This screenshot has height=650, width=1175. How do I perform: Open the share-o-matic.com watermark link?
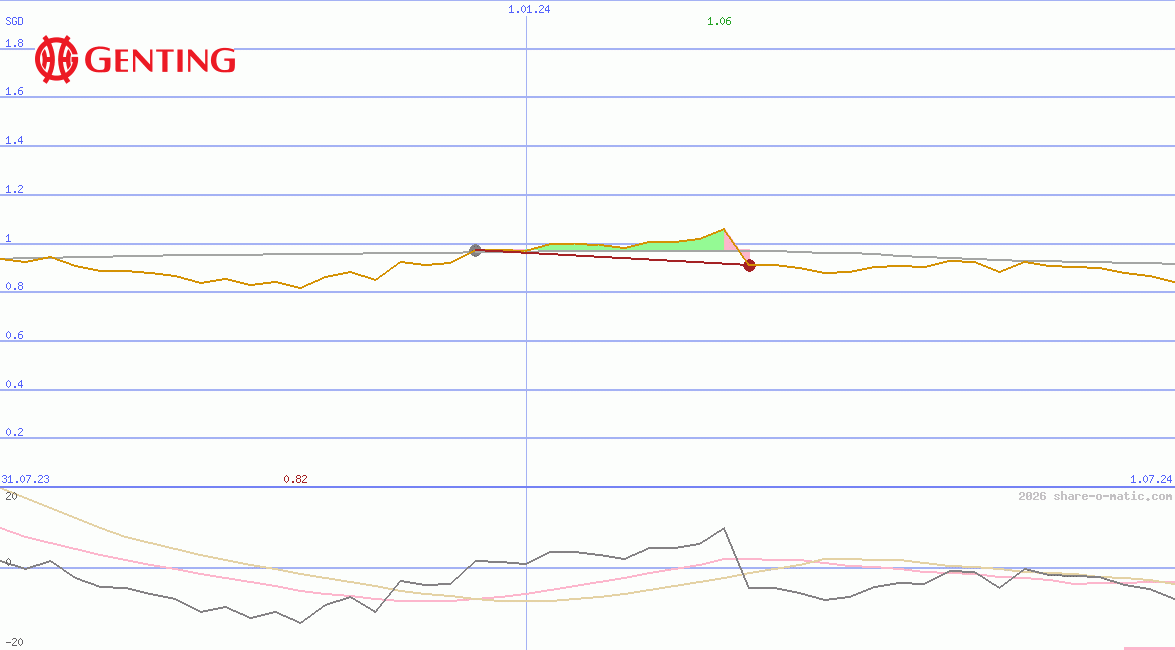(x=1095, y=496)
